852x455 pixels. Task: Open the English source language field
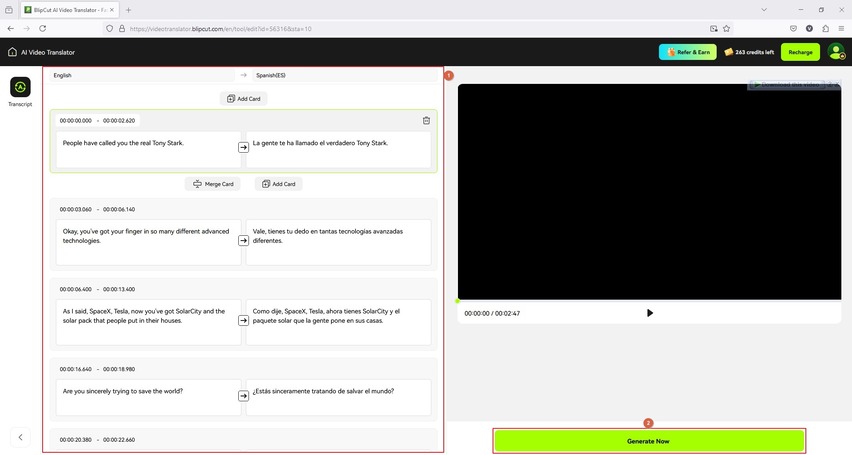click(x=140, y=75)
